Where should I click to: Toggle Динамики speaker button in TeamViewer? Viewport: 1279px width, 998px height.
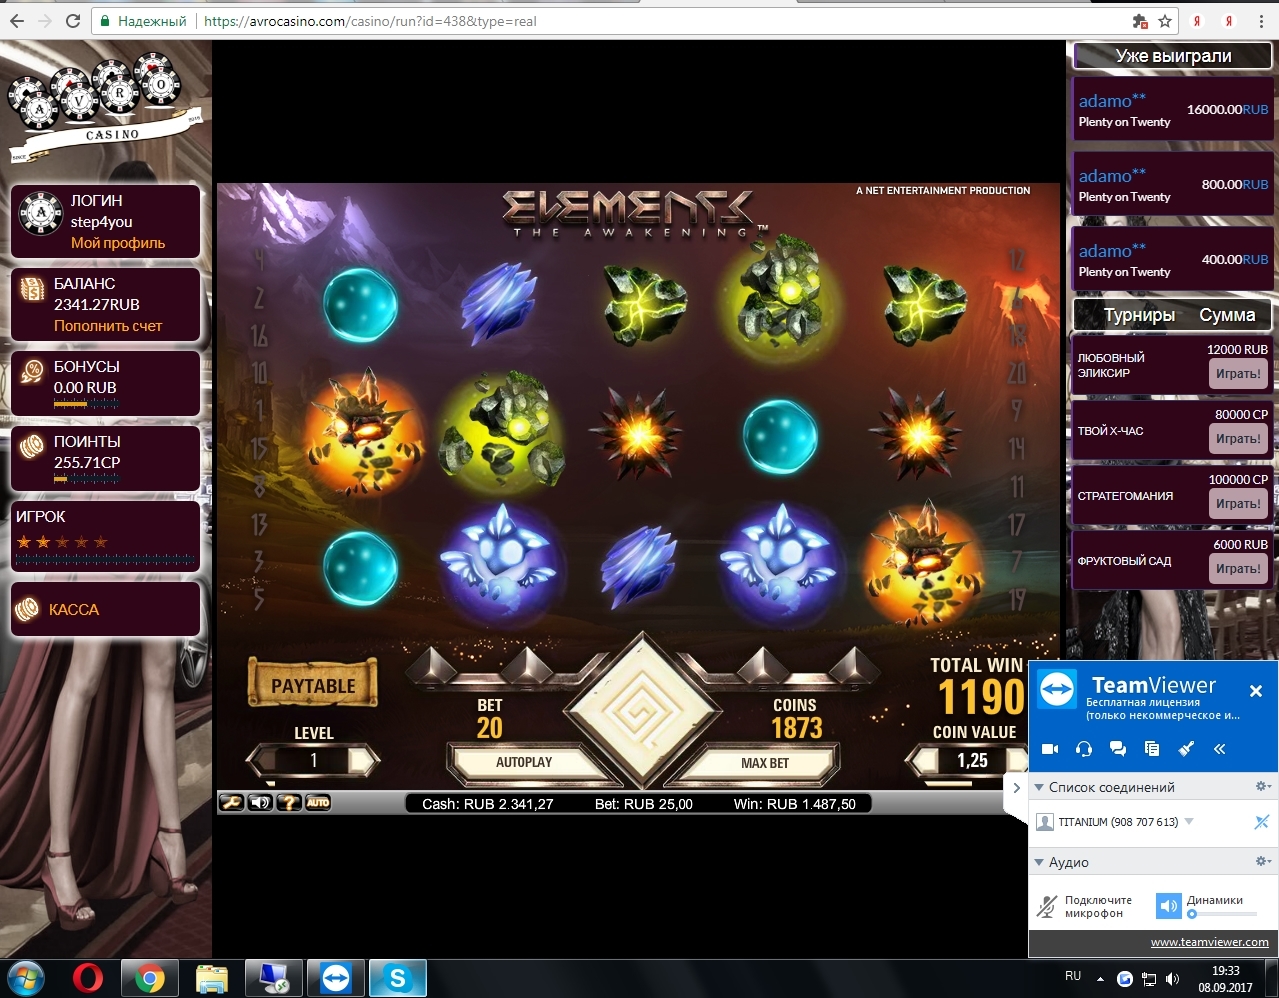click(1168, 906)
